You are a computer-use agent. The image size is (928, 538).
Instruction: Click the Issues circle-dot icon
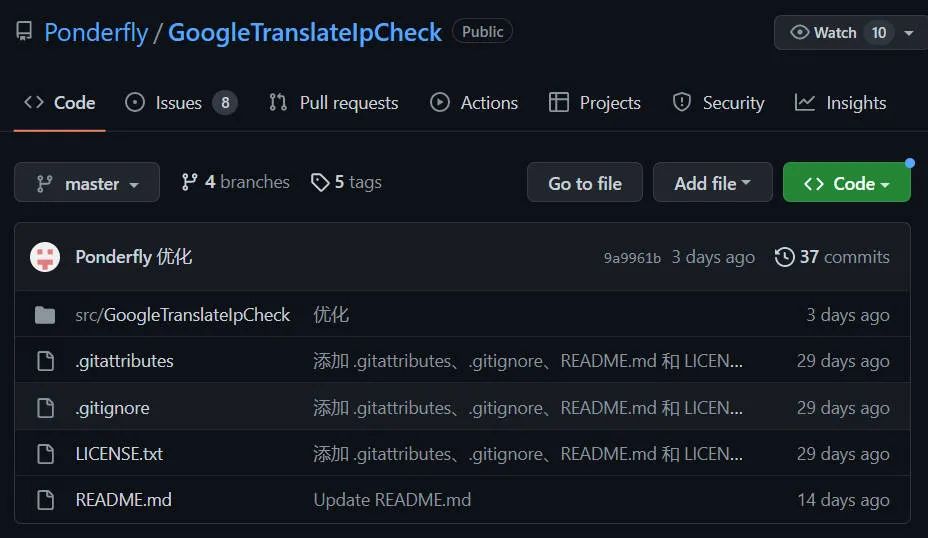(x=135, y=102)
